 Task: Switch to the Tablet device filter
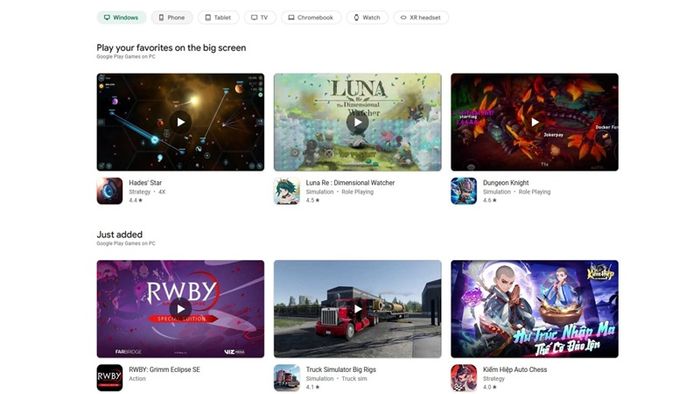218,17
